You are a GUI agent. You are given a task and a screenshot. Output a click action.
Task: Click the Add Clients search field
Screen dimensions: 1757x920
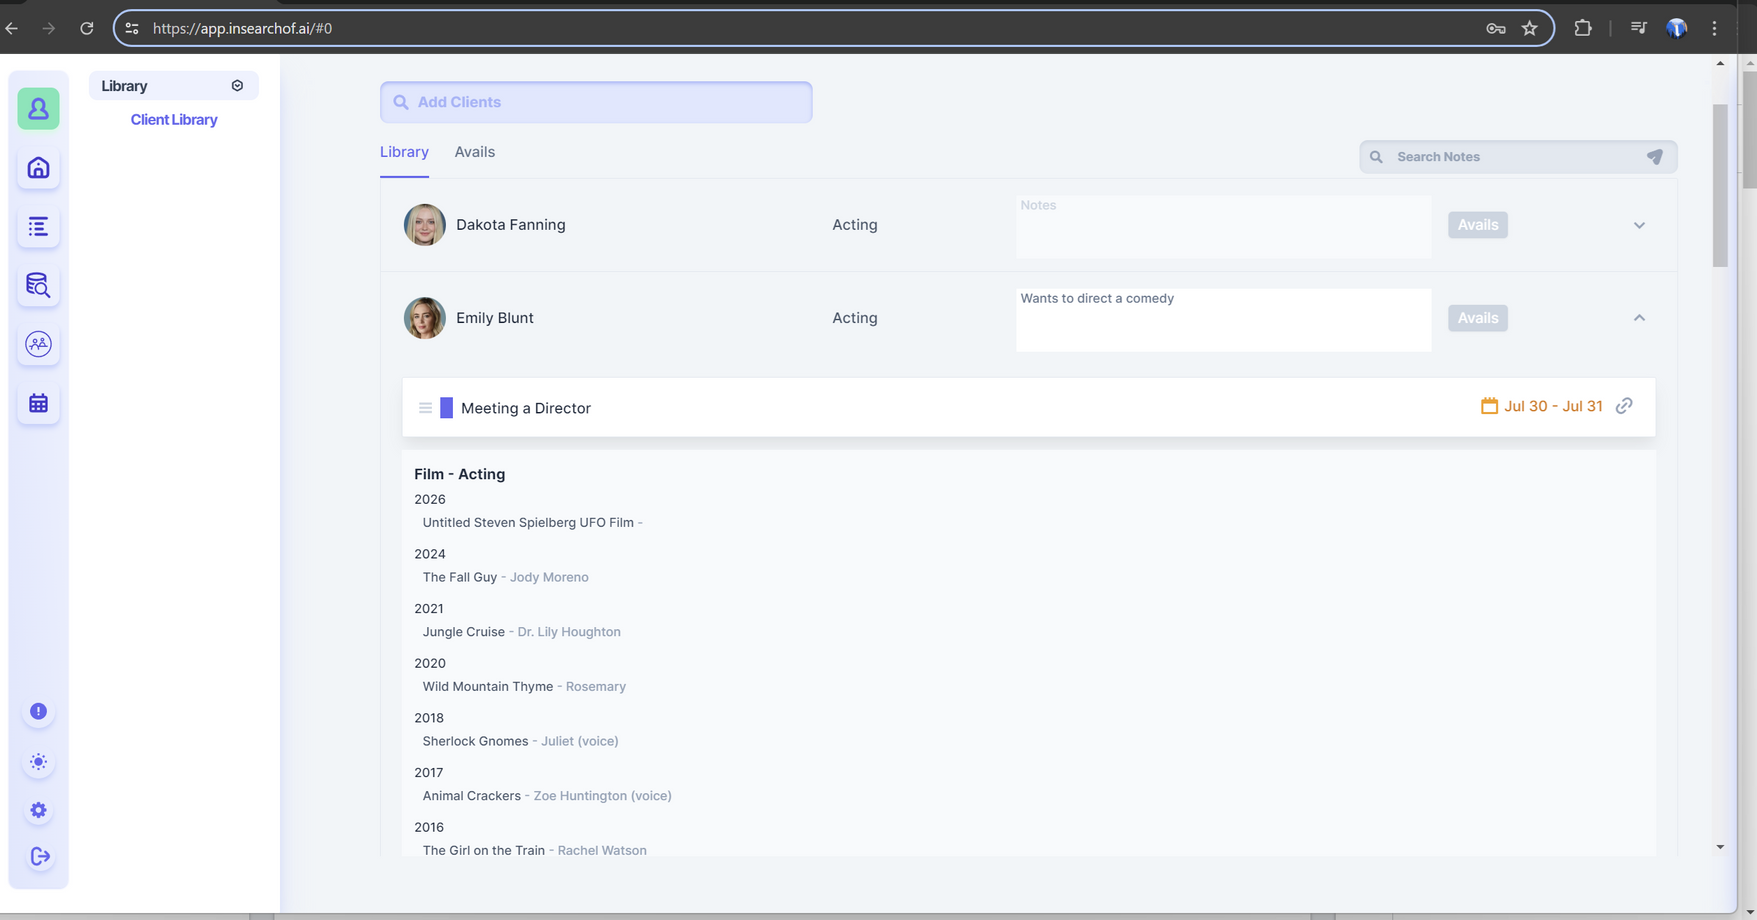596,102
